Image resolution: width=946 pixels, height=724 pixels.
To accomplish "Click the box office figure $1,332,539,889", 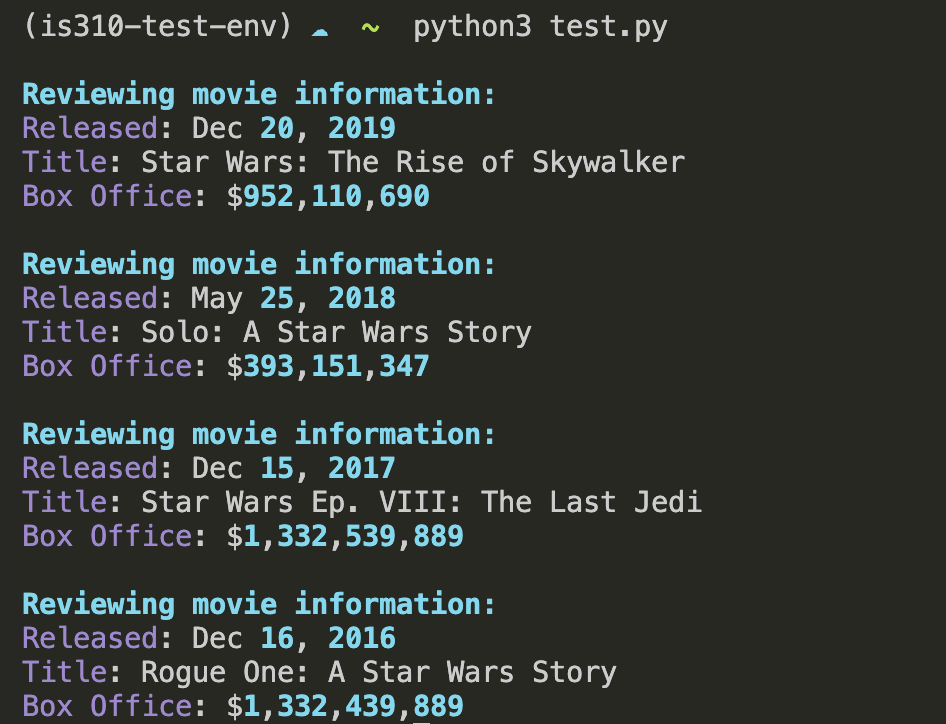I will (x=346, y=536).
